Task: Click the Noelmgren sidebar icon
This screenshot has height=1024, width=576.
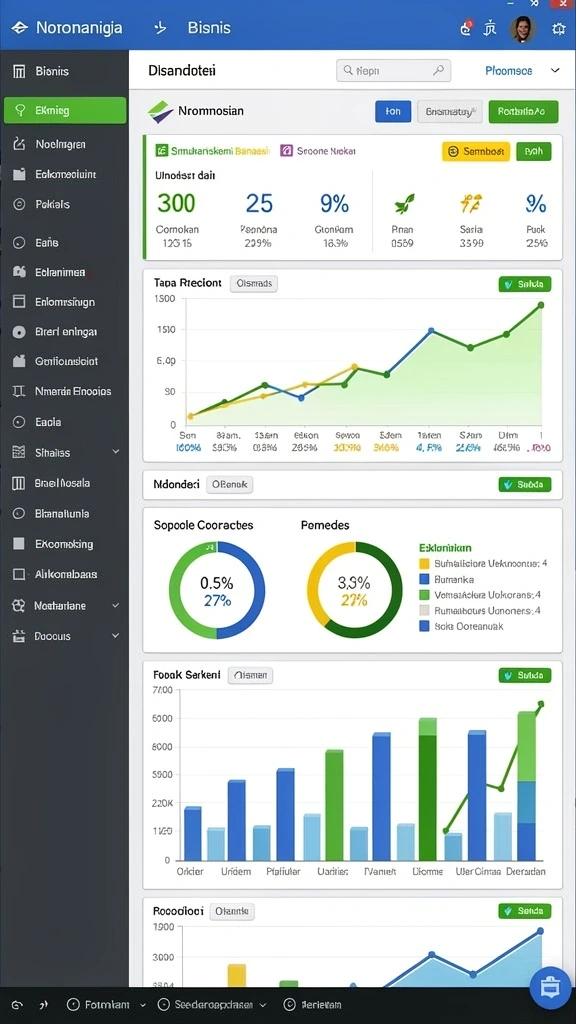Action: coord(19,144)
